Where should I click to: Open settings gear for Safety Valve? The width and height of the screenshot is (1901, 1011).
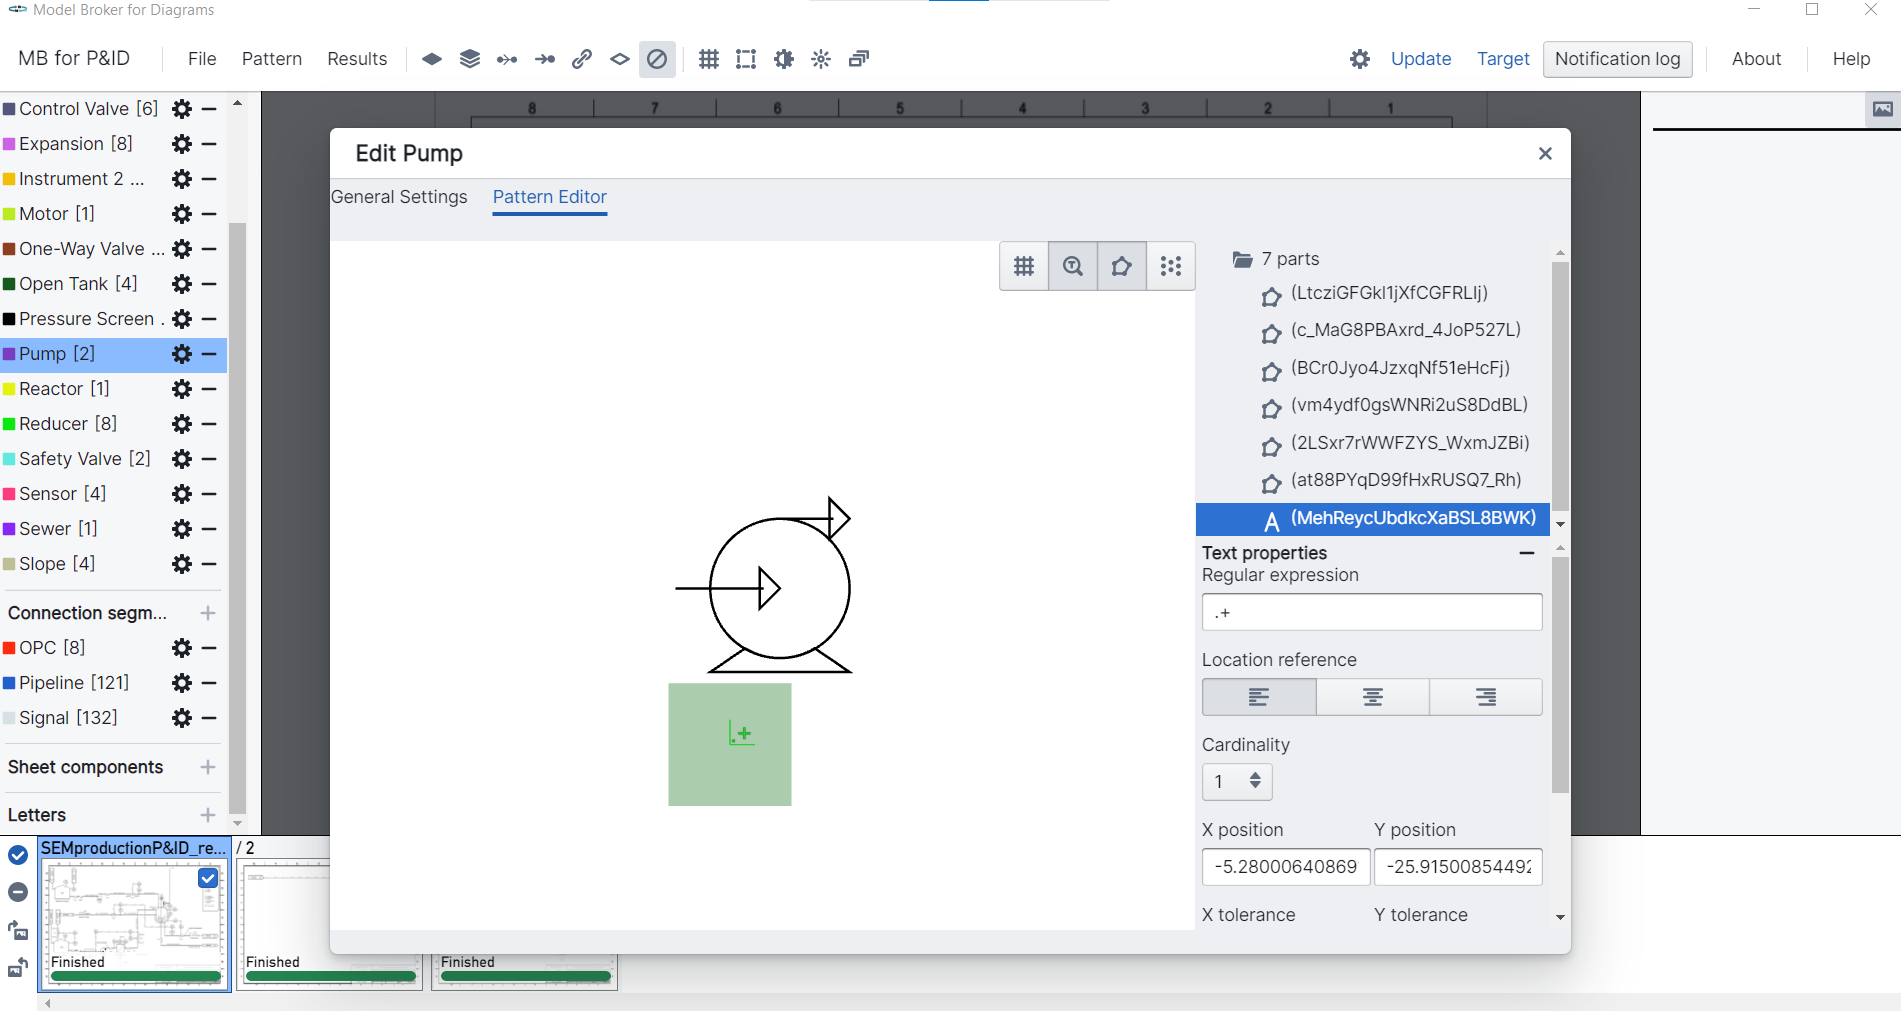182,459
